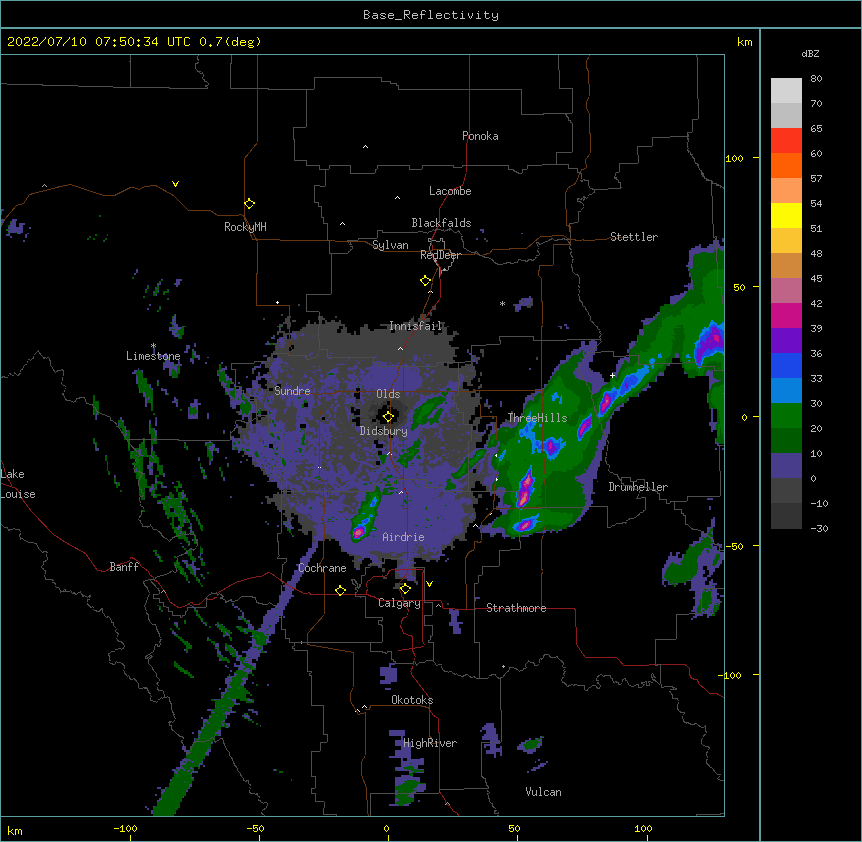The image size is (862, 842).
Task: Click the yellow V marker northwest of RockyMH
Action: 175,184
